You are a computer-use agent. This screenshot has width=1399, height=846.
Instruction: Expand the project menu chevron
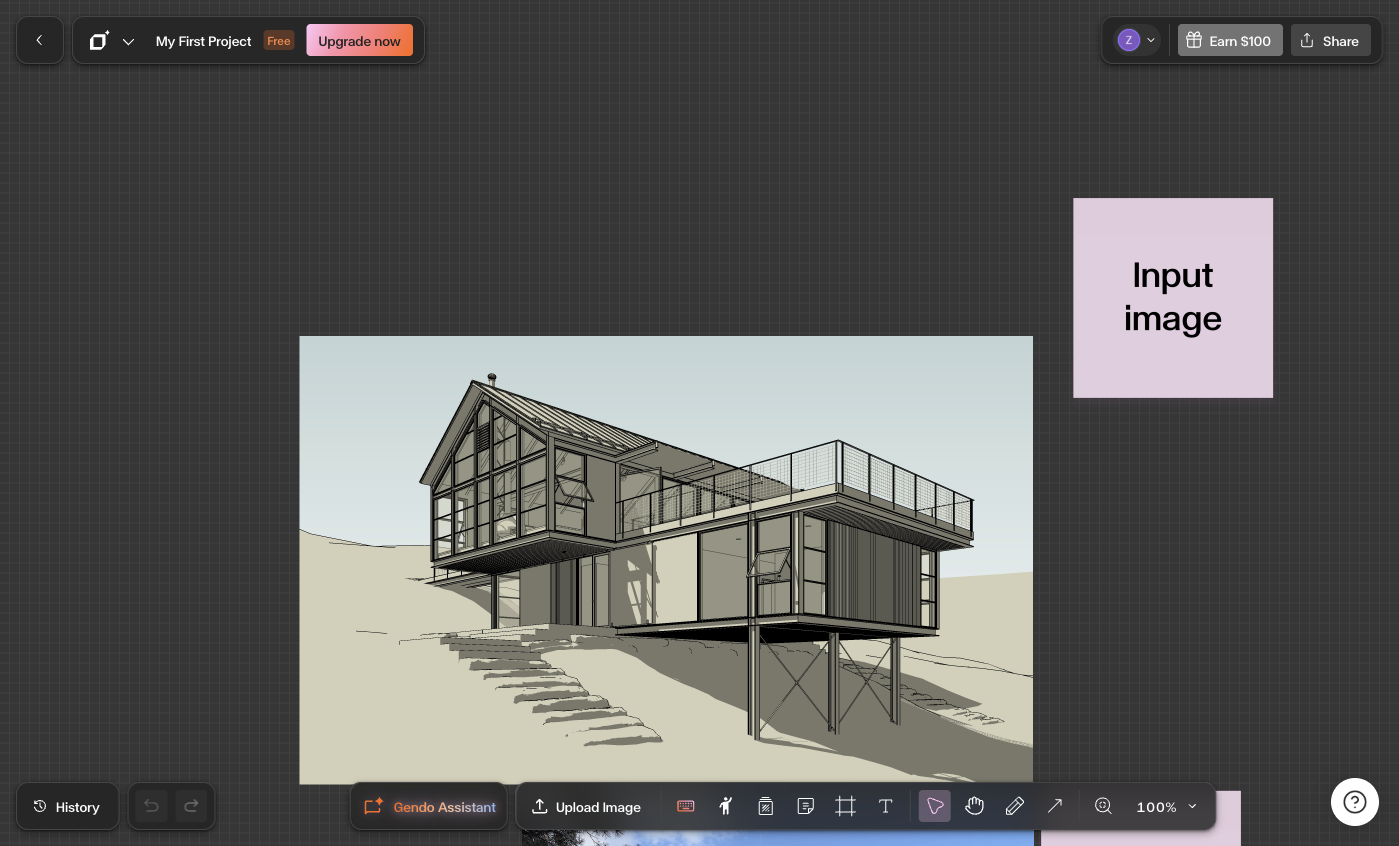coord(128,42)
